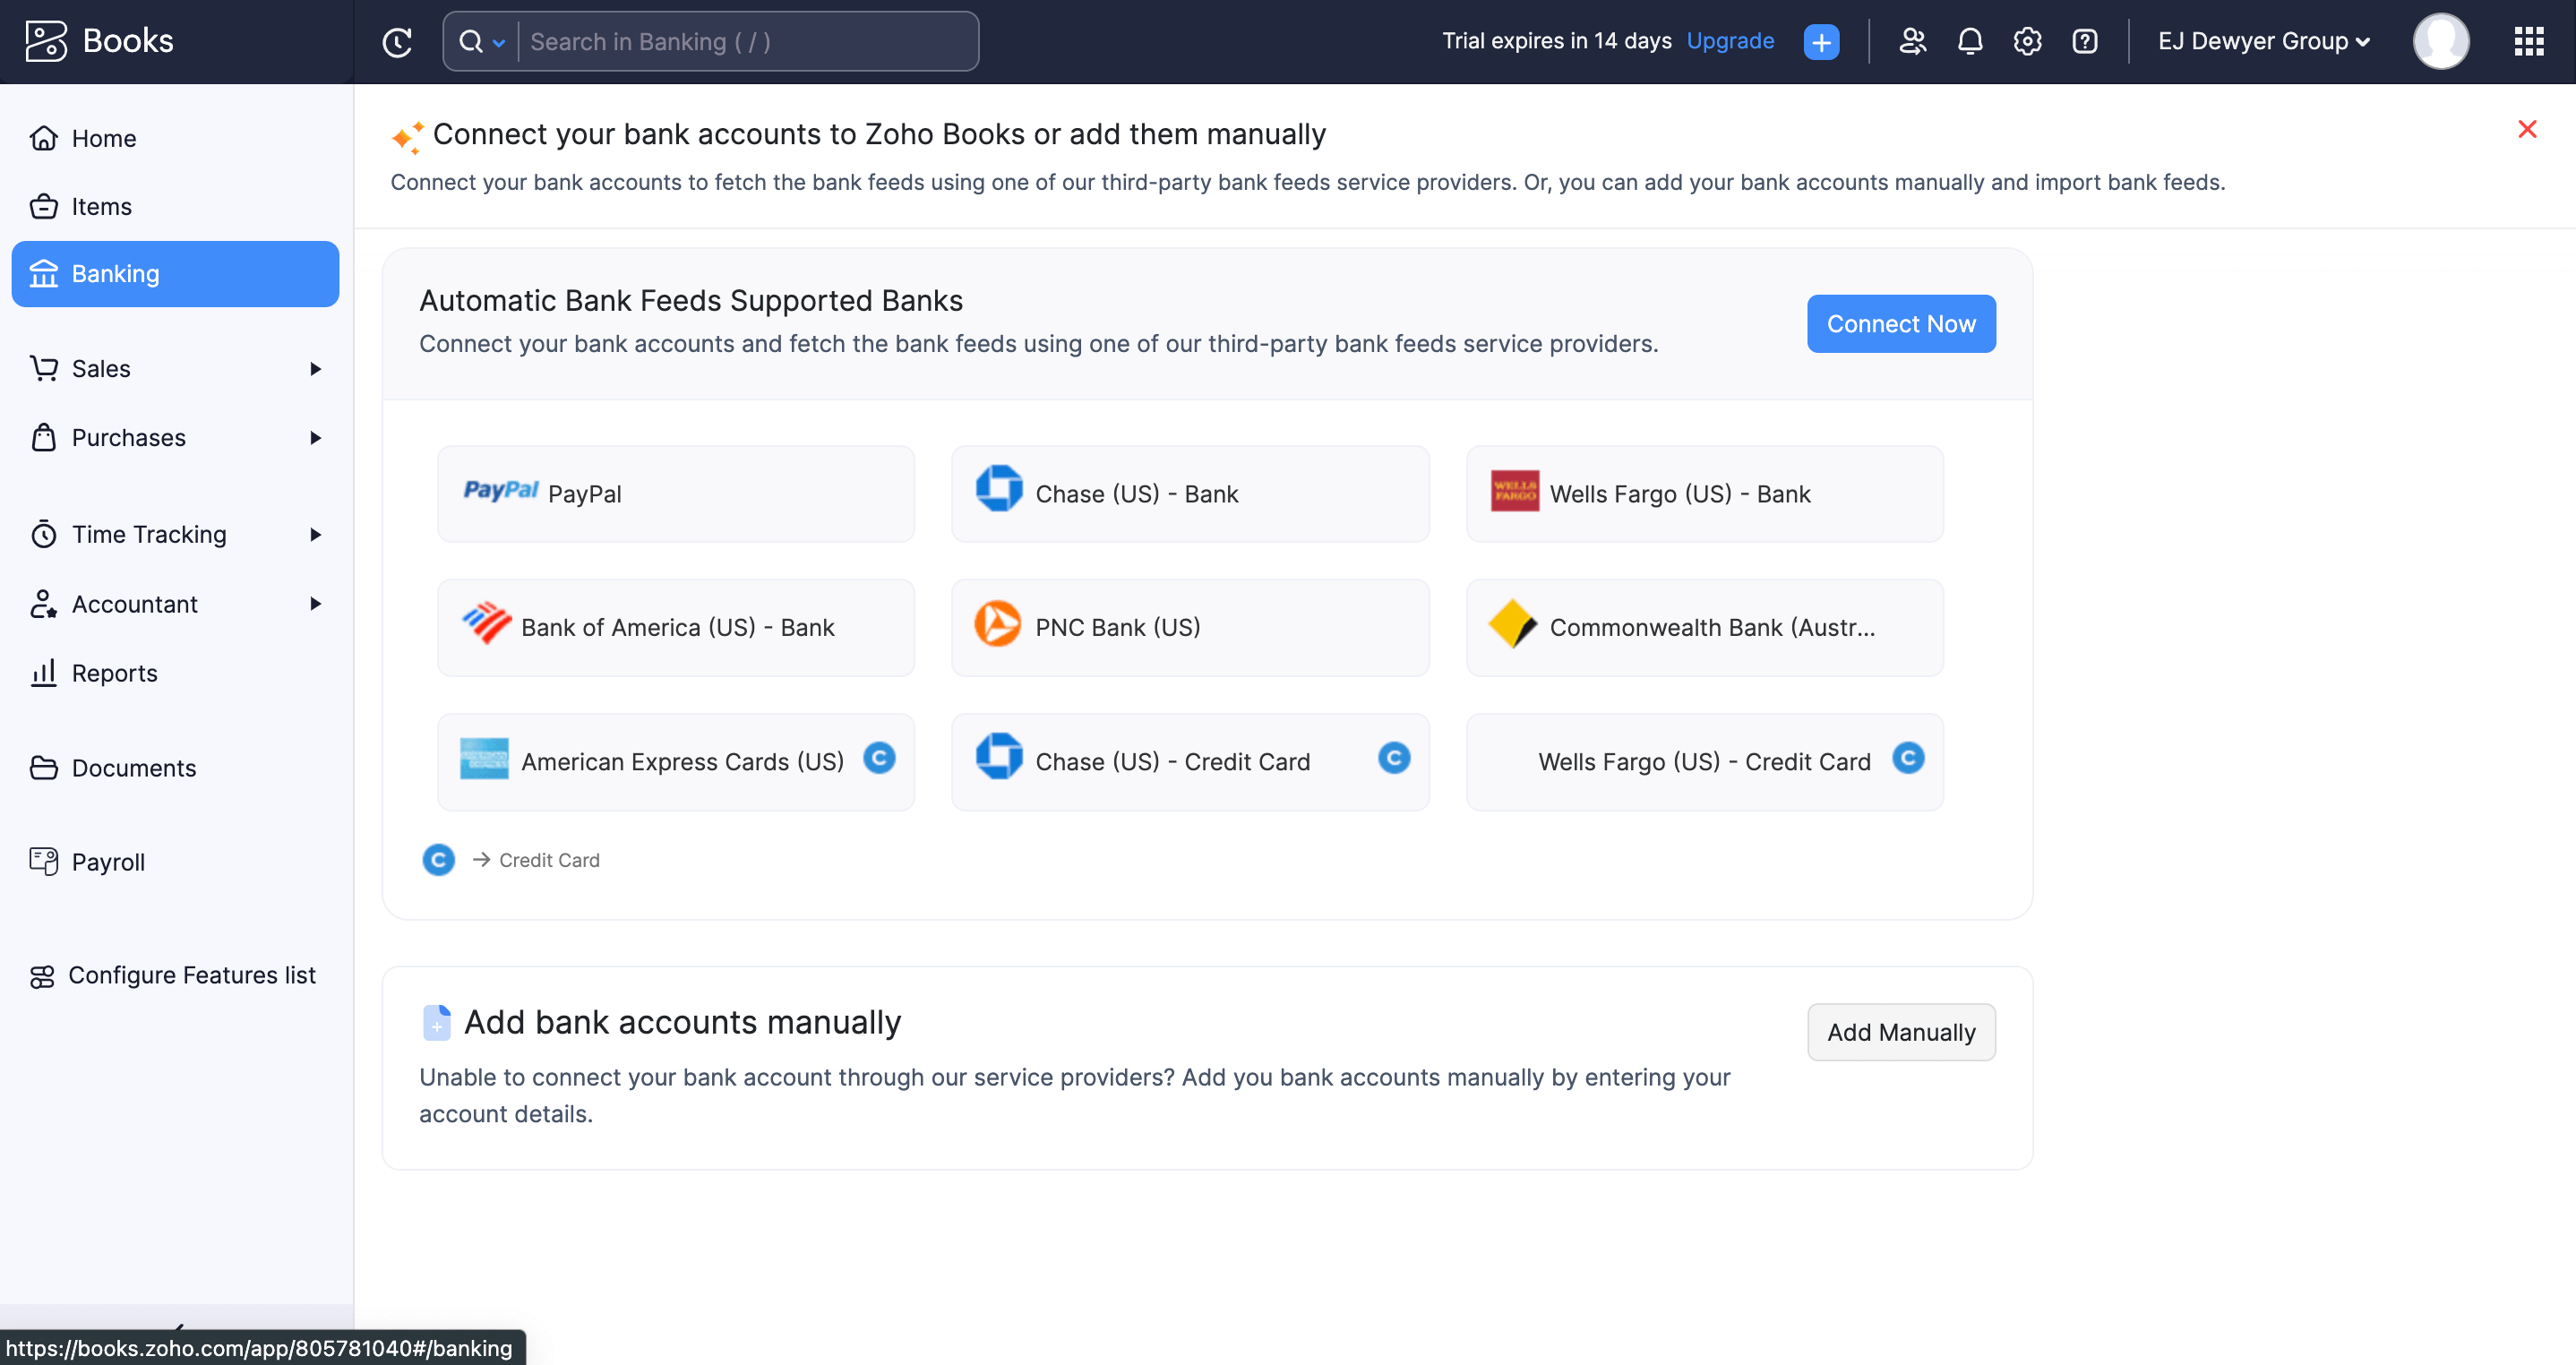2576x1365 pixels.
Task: Click credit card badge on Chase Credit Card
Action: (x=1394, y=758)
